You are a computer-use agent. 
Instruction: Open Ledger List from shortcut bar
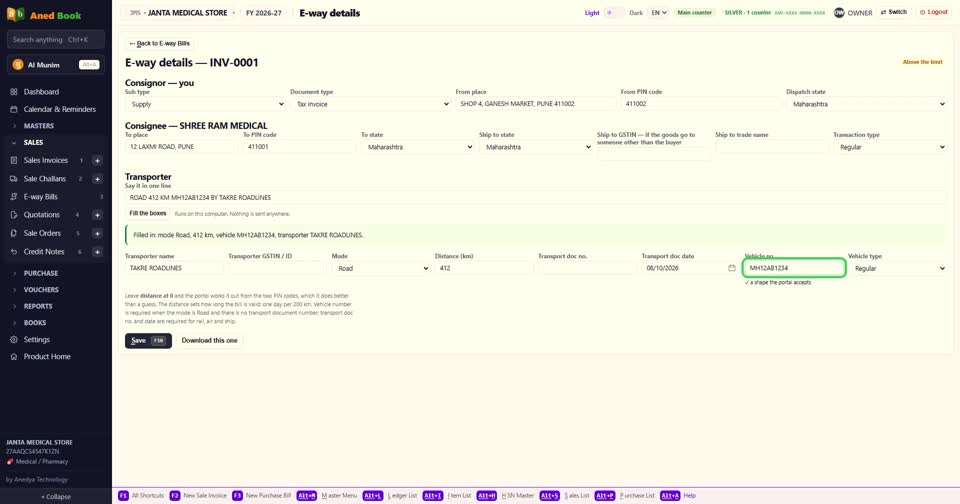(390, 495)
